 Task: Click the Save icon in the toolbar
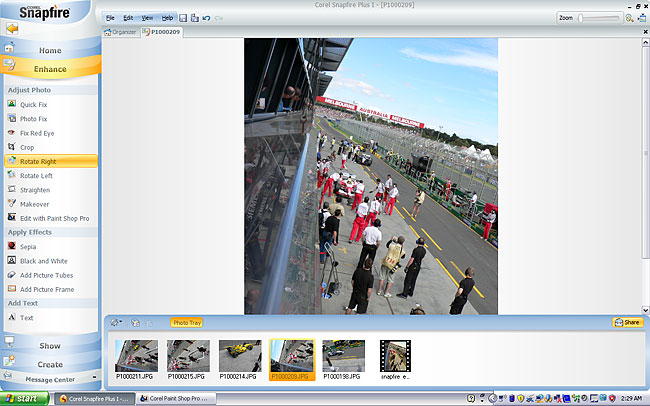click(x=183, y=18)
